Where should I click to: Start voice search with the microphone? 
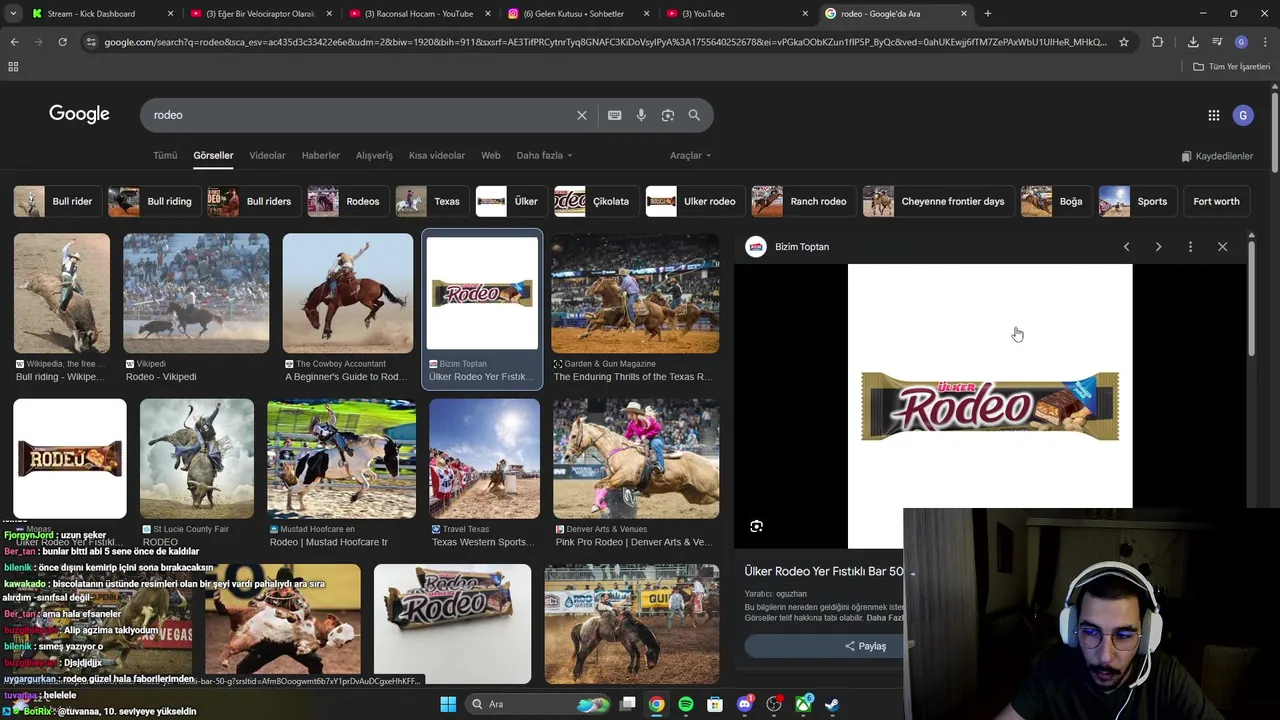[641, 115]
